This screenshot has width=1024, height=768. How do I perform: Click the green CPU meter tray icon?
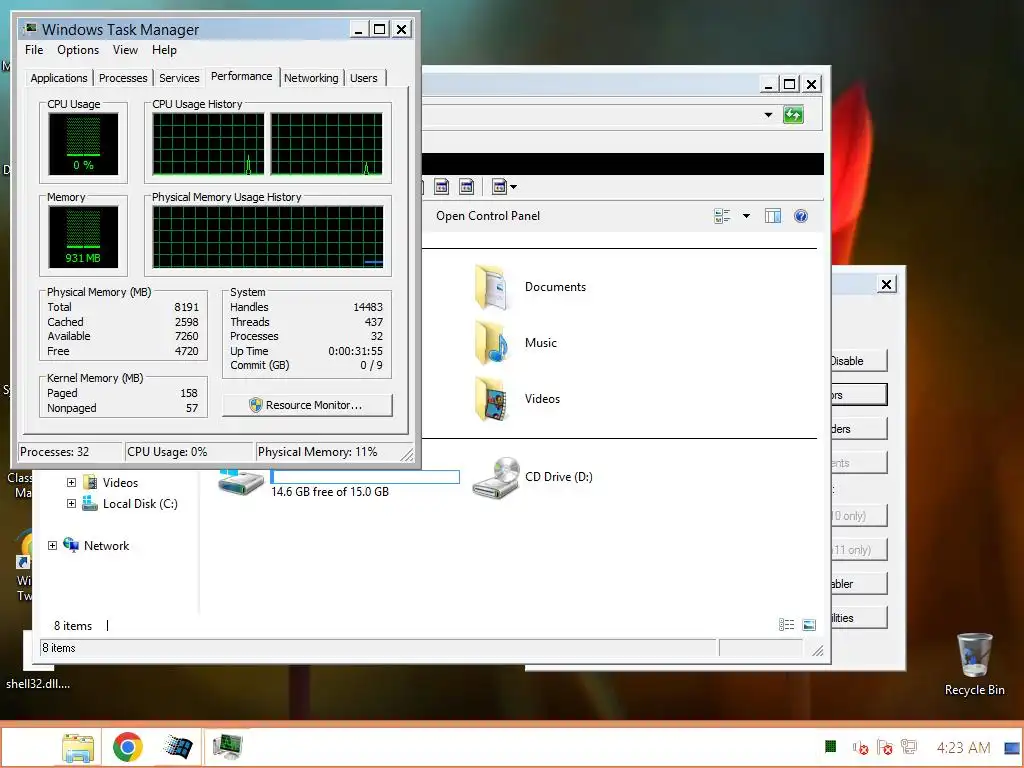pos(831,746)
